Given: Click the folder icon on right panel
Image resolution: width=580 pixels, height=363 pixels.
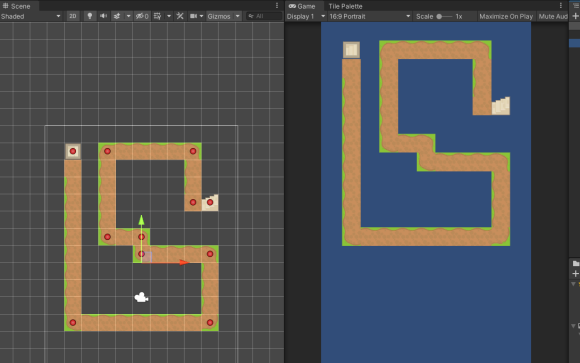Looking at the screenshot, I should [x=576, y=263].
